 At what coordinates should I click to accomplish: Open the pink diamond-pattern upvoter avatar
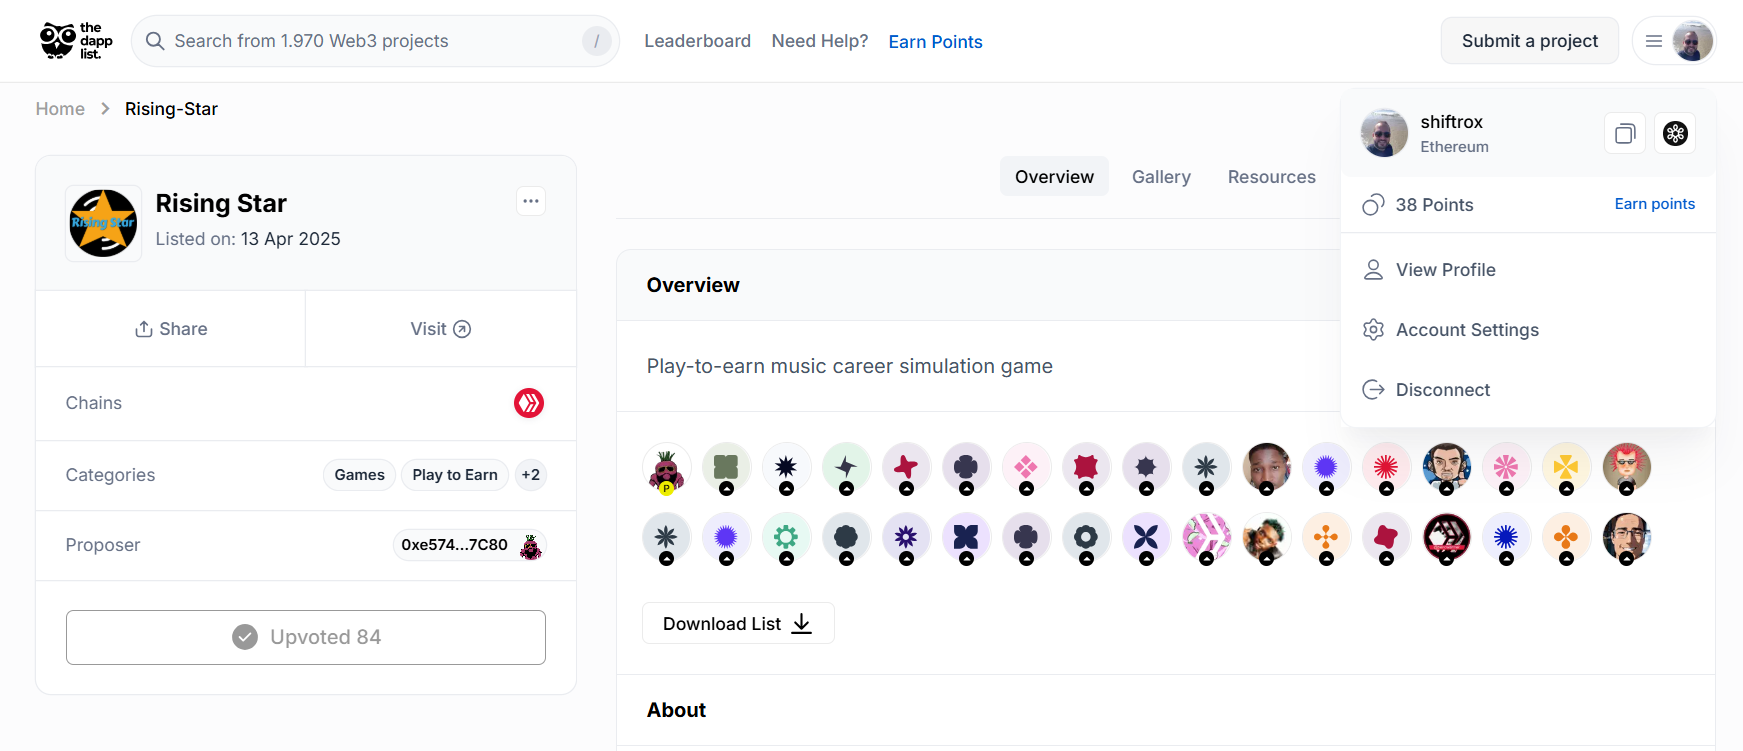1026,467
